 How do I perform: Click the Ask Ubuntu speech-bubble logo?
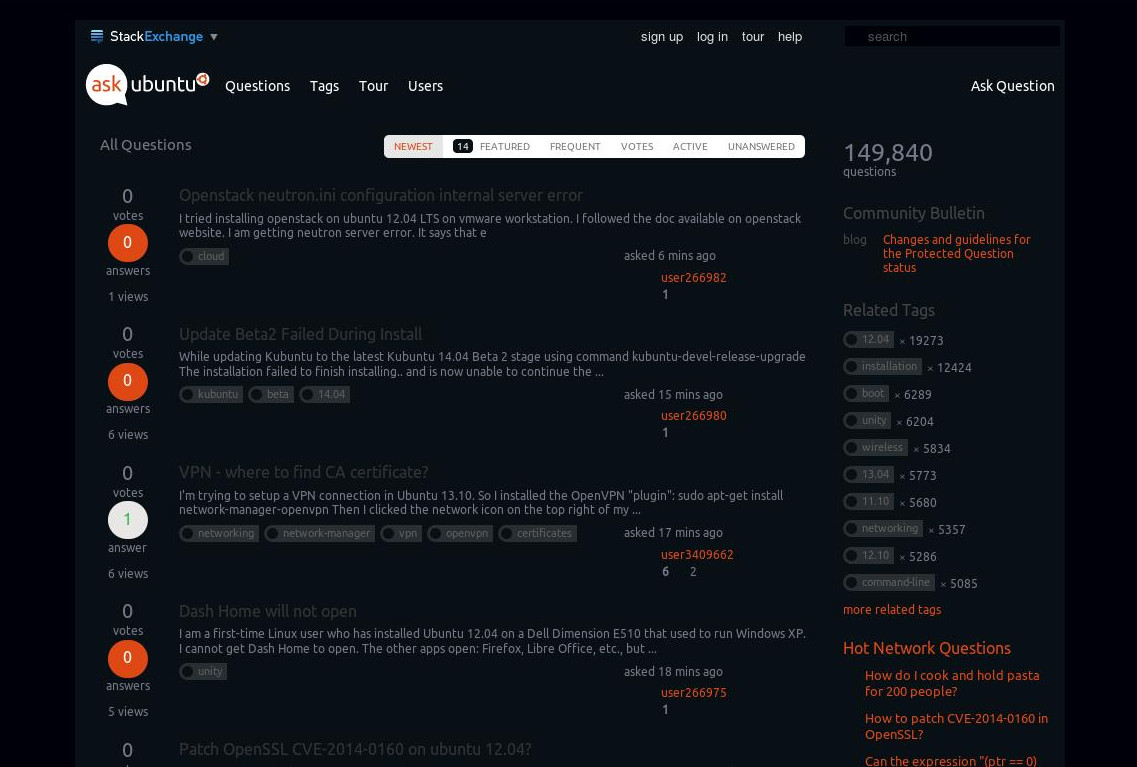coord(106,85)
